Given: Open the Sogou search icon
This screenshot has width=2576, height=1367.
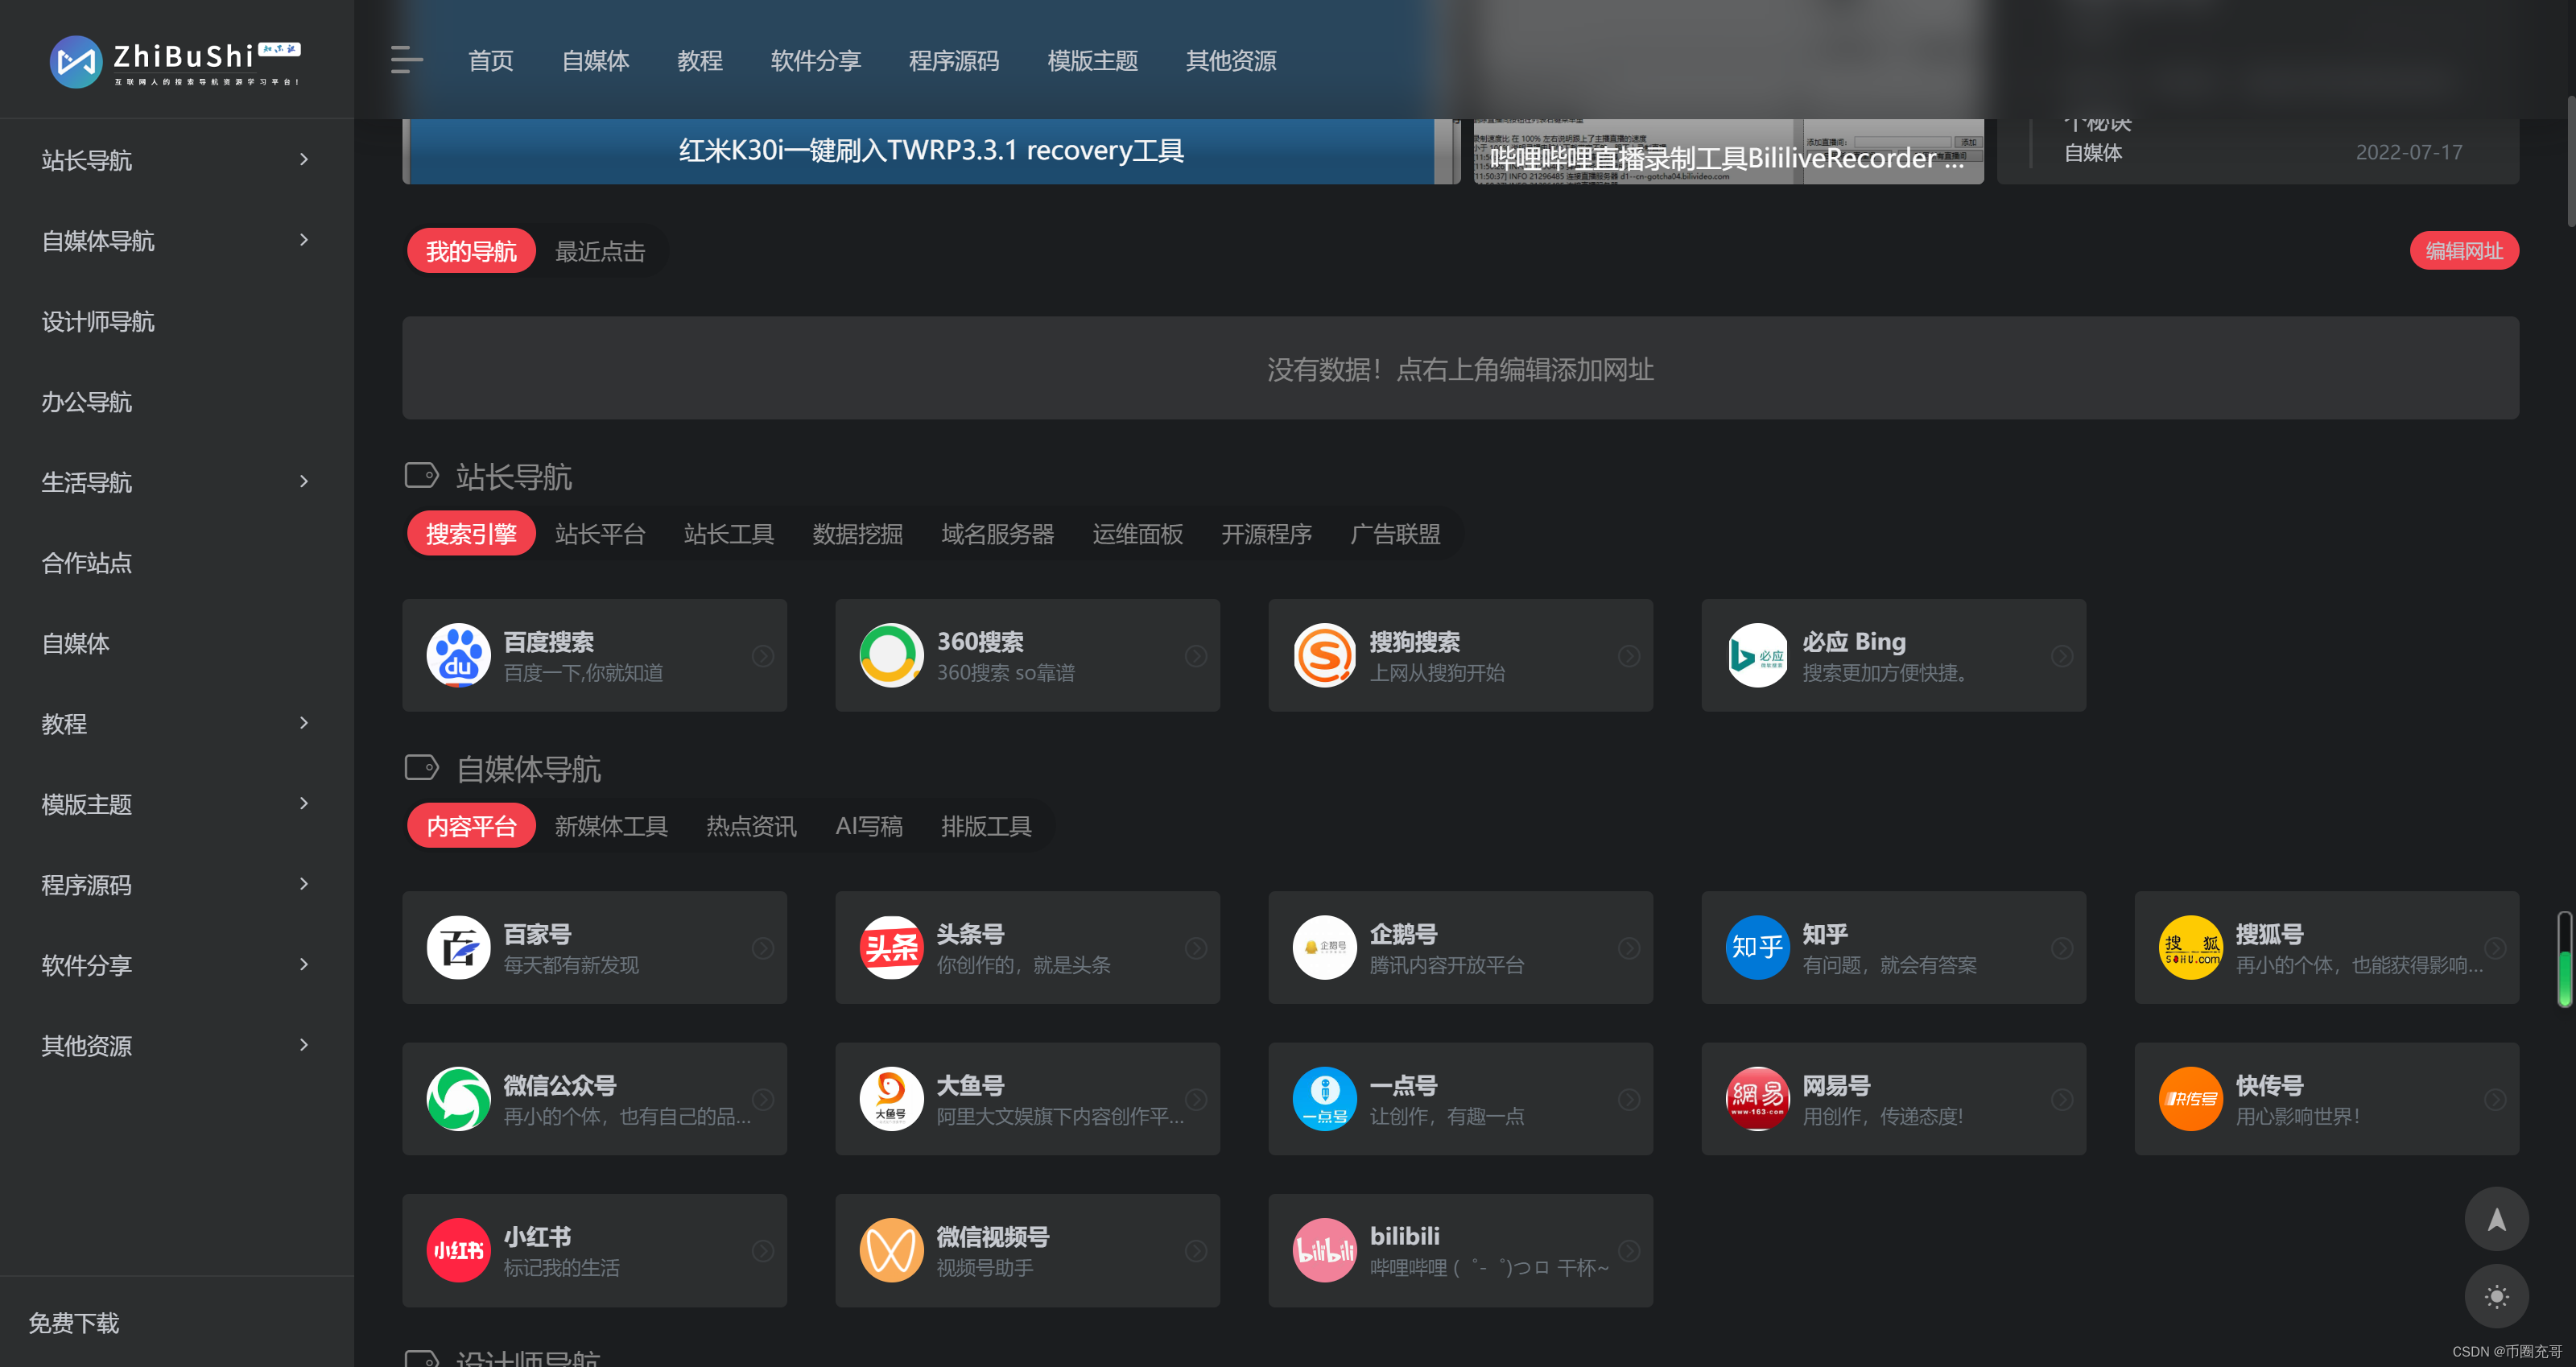Looking at the screenshot, I should (1324, 656).
